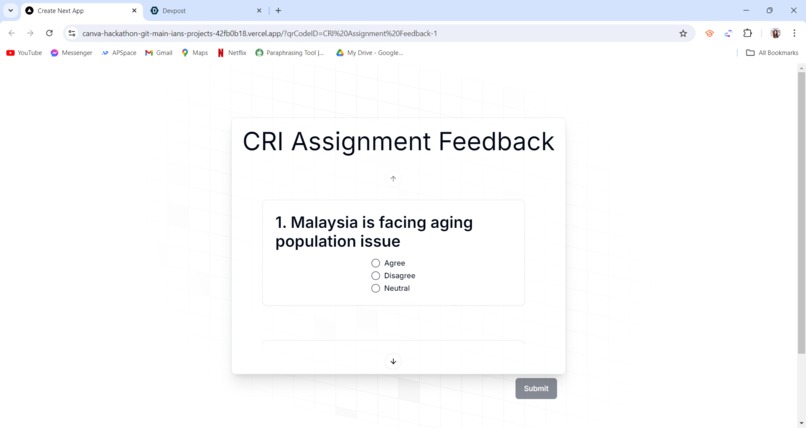Bookmark this page with the star

click(x=683, y=33)
